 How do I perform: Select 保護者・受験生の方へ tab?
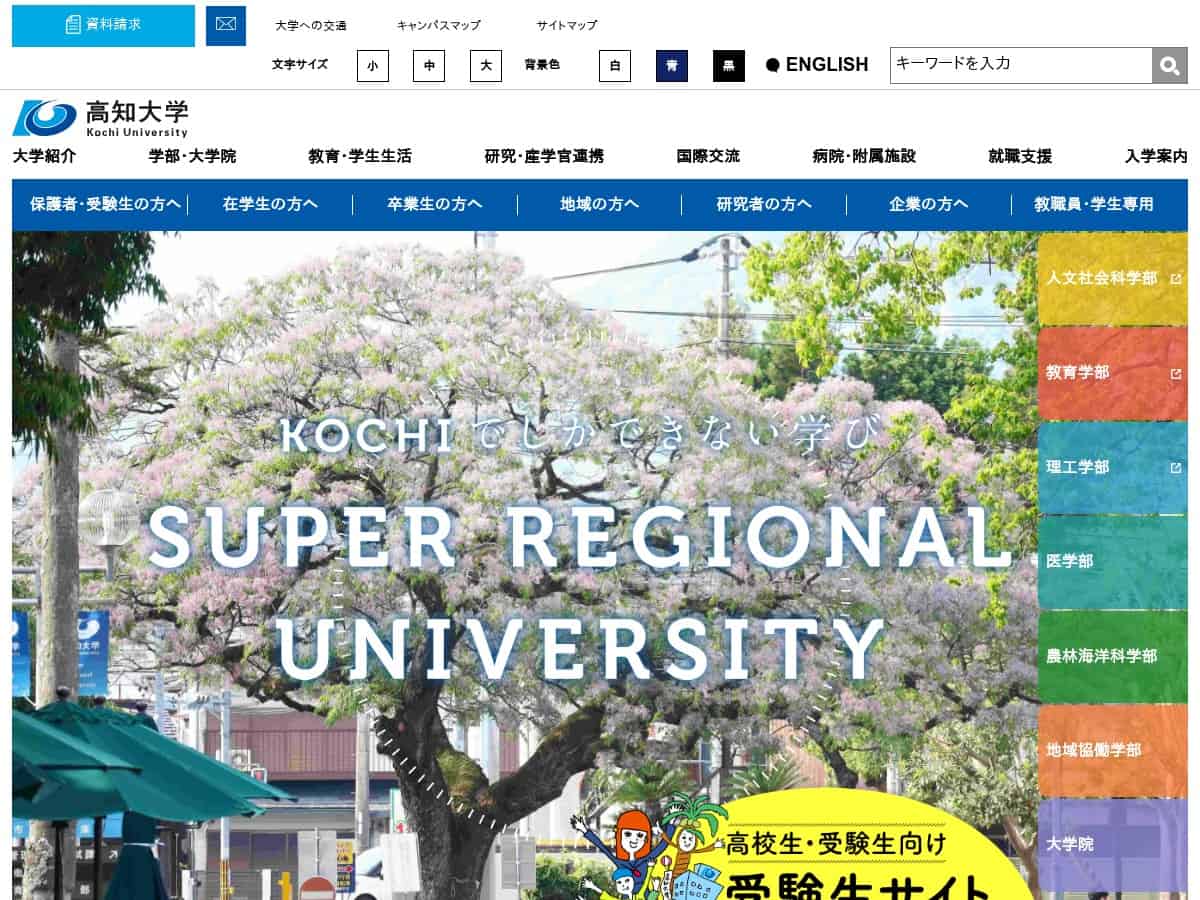(105, 204)
